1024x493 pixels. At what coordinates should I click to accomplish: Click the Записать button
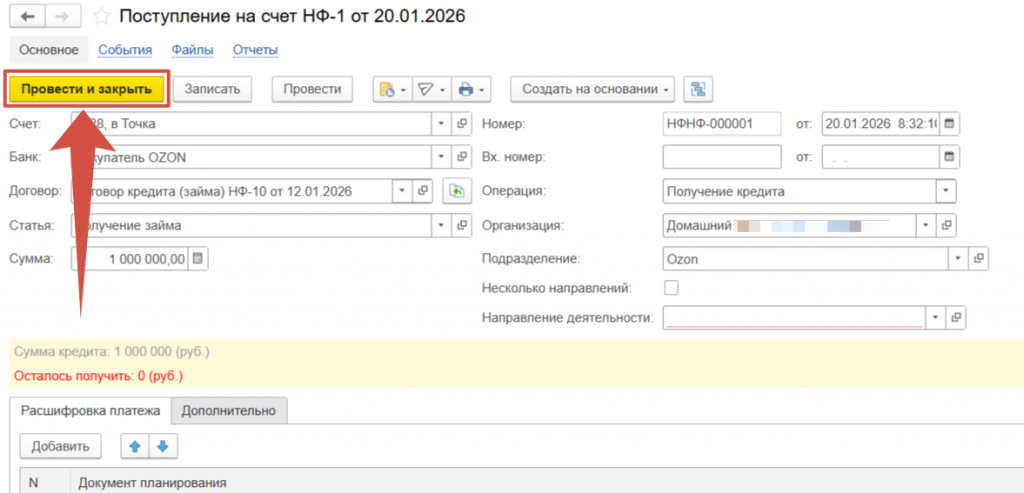click(x=212, y=89)
